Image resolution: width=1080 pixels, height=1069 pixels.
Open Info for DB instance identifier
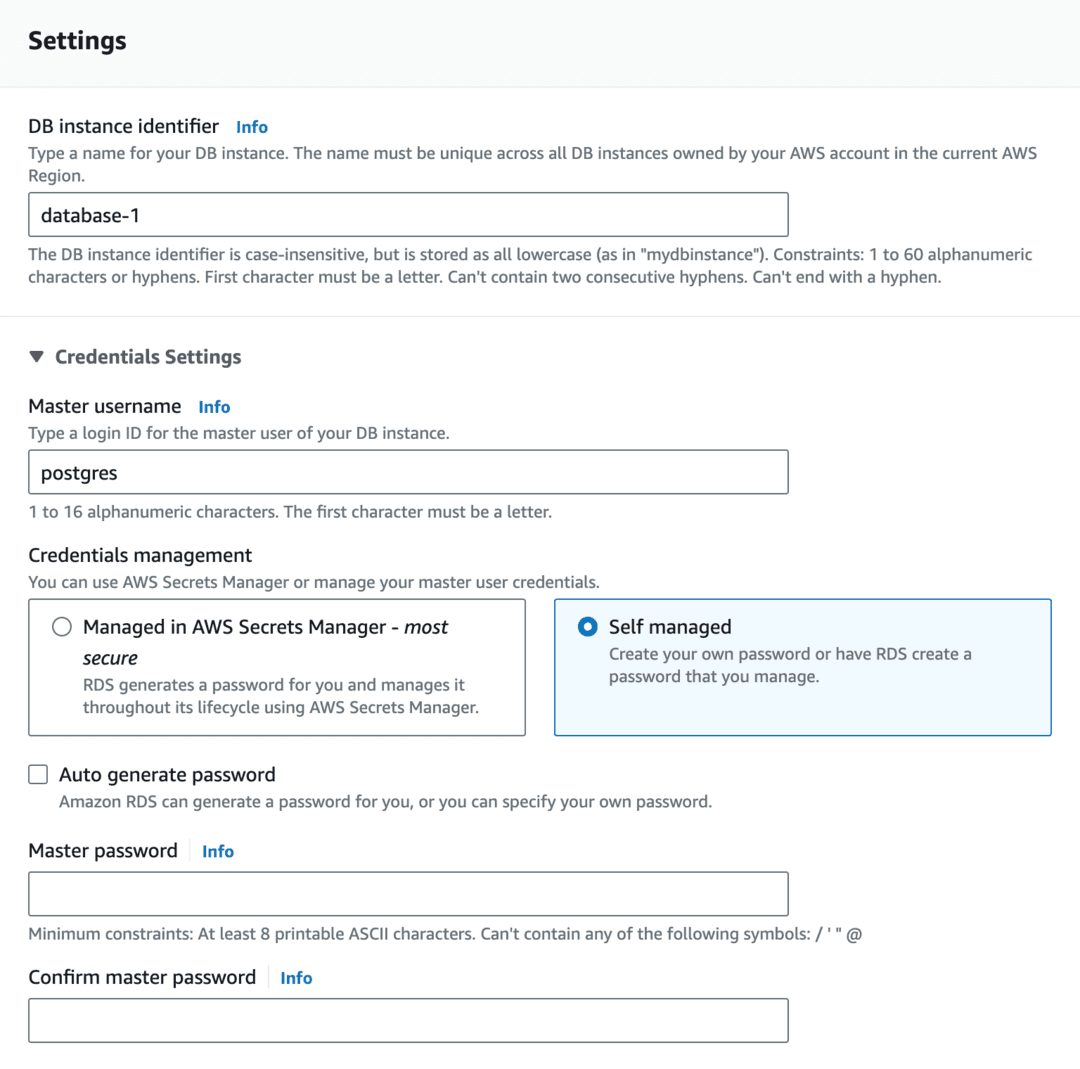point(251,127)
